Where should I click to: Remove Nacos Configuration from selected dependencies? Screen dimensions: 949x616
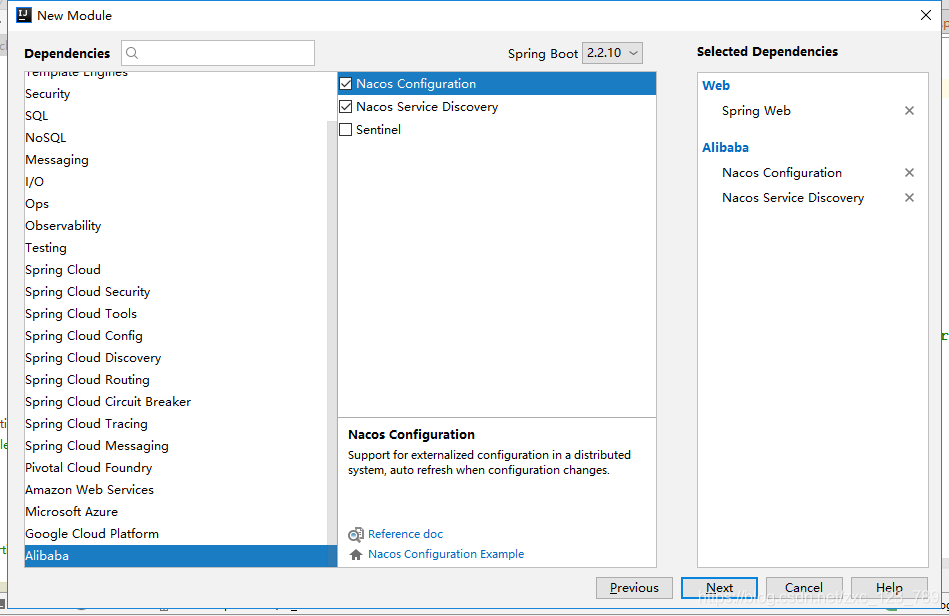[909, 172]
